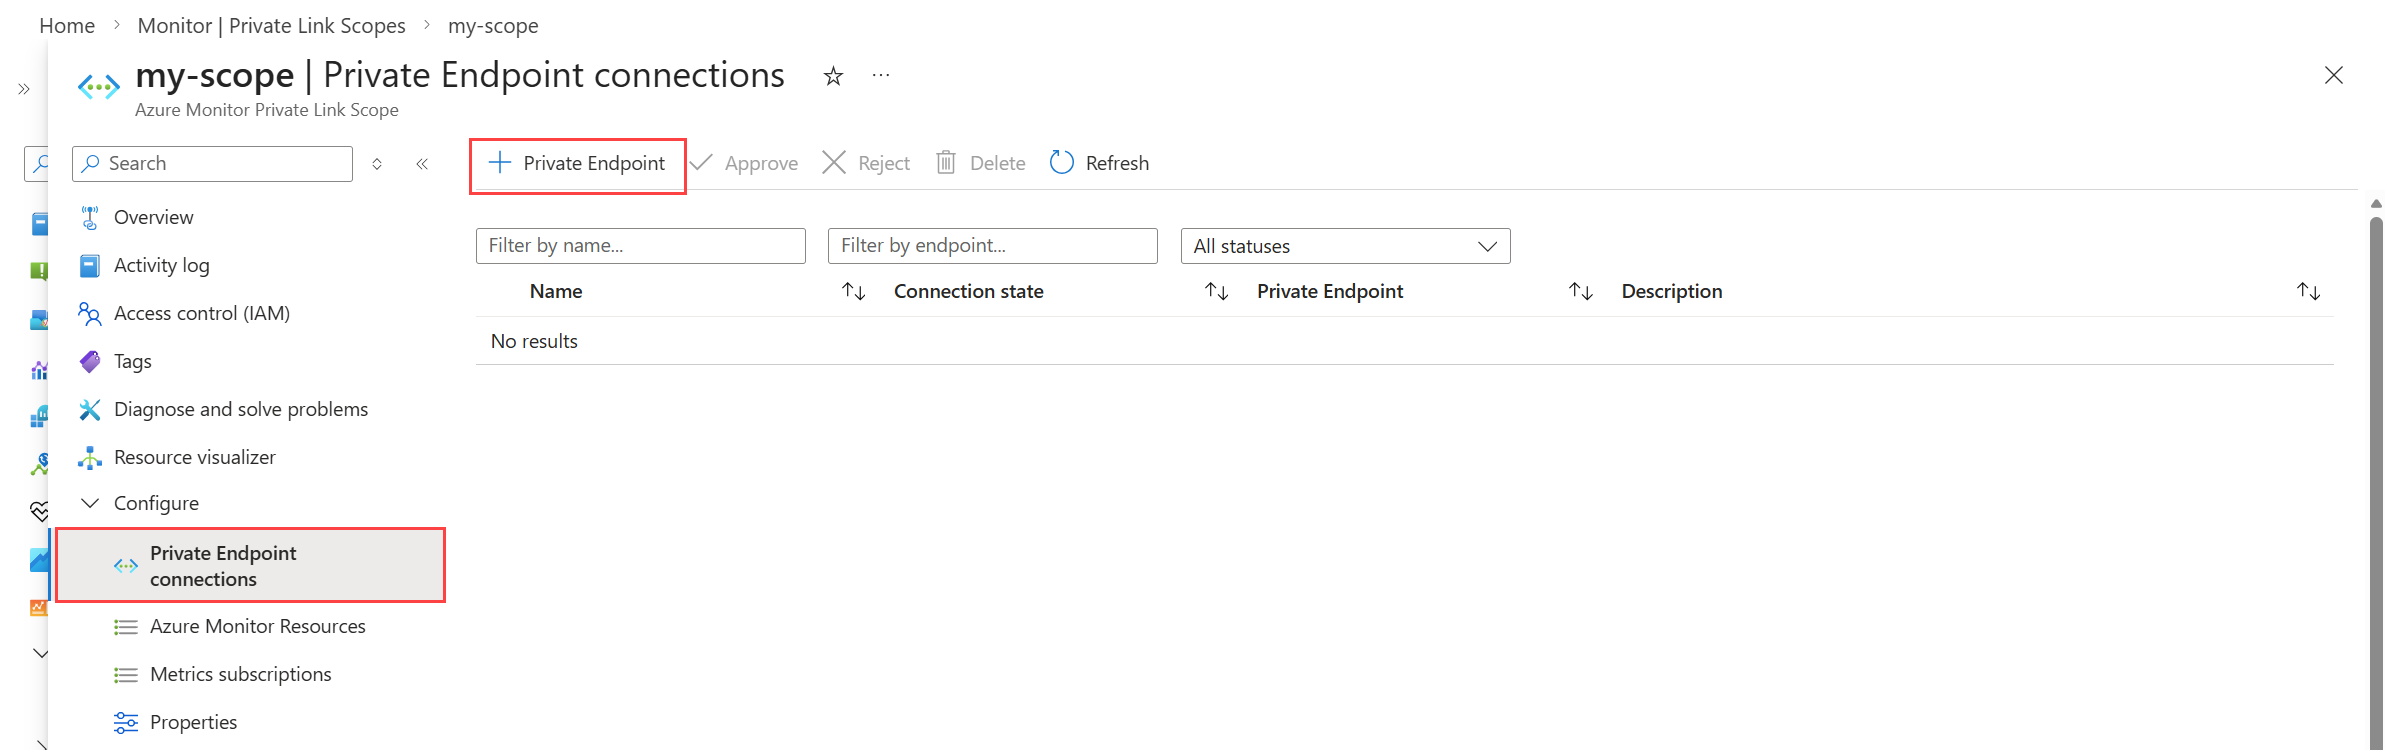
Task: Close the my-scope blade
Action: [x=2334, y=75]
